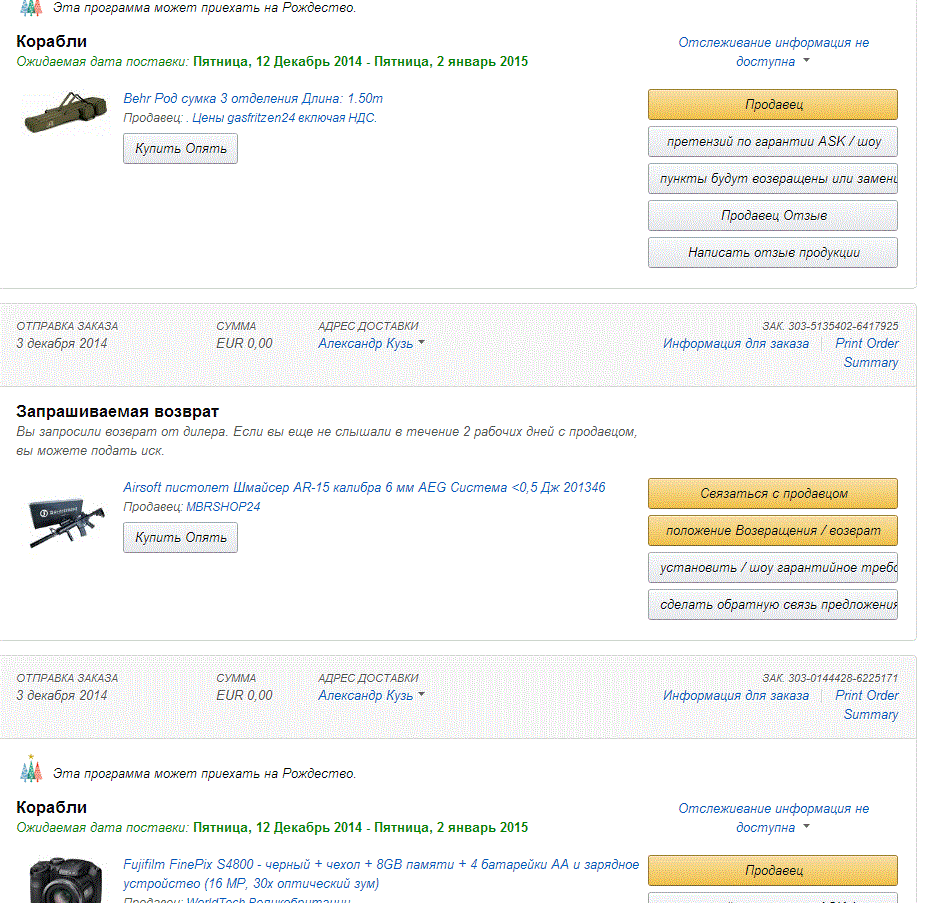Click Связаться с продавцом button

coord(772,493)
